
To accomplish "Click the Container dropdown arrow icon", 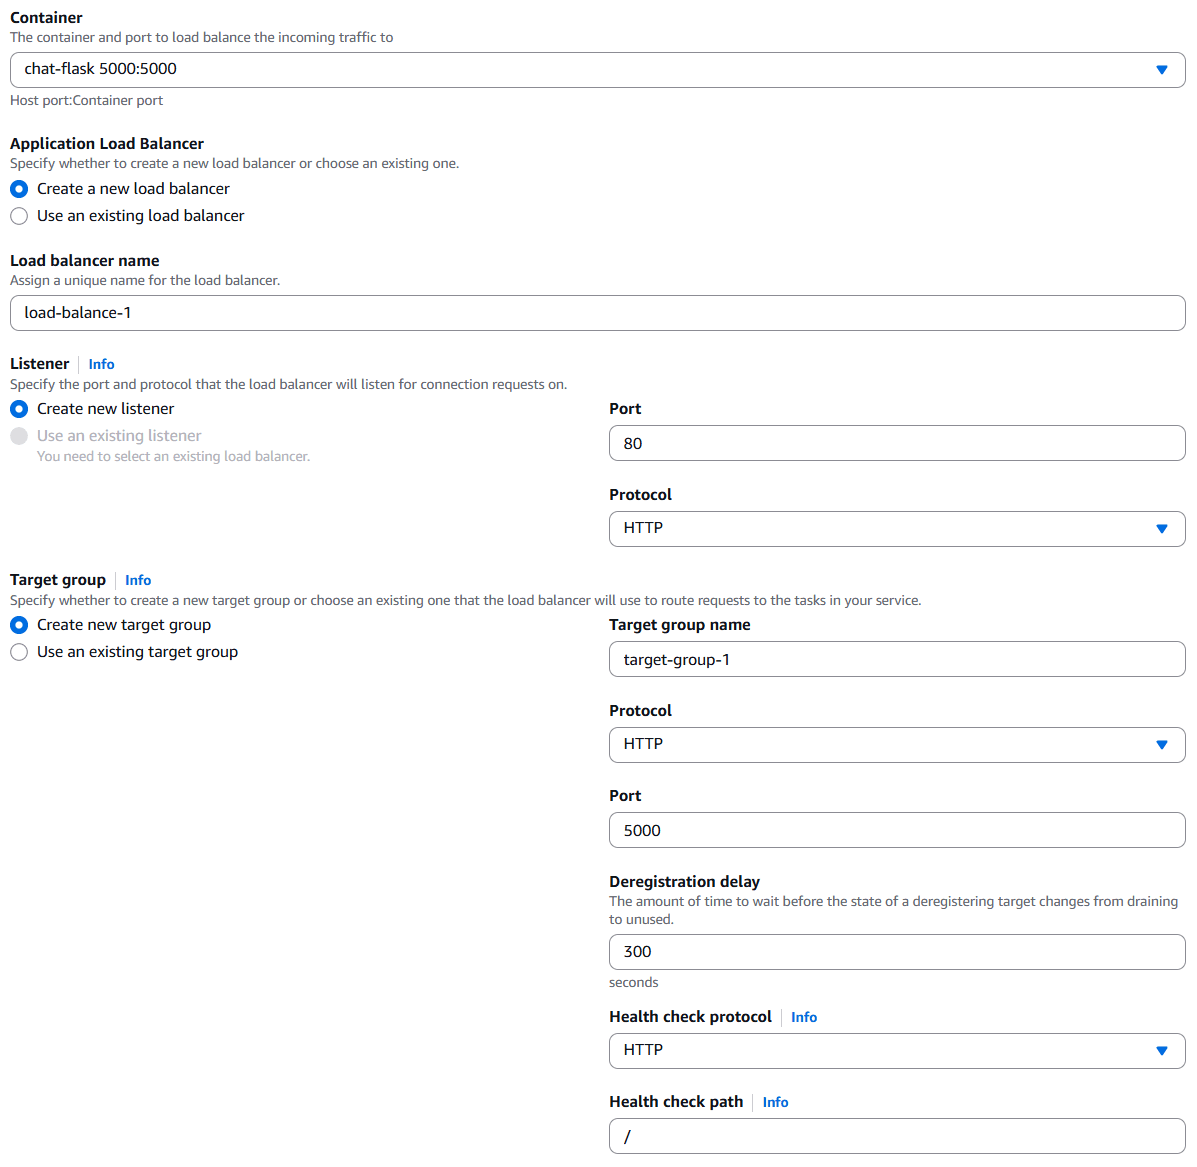I will pos(1161,70).
